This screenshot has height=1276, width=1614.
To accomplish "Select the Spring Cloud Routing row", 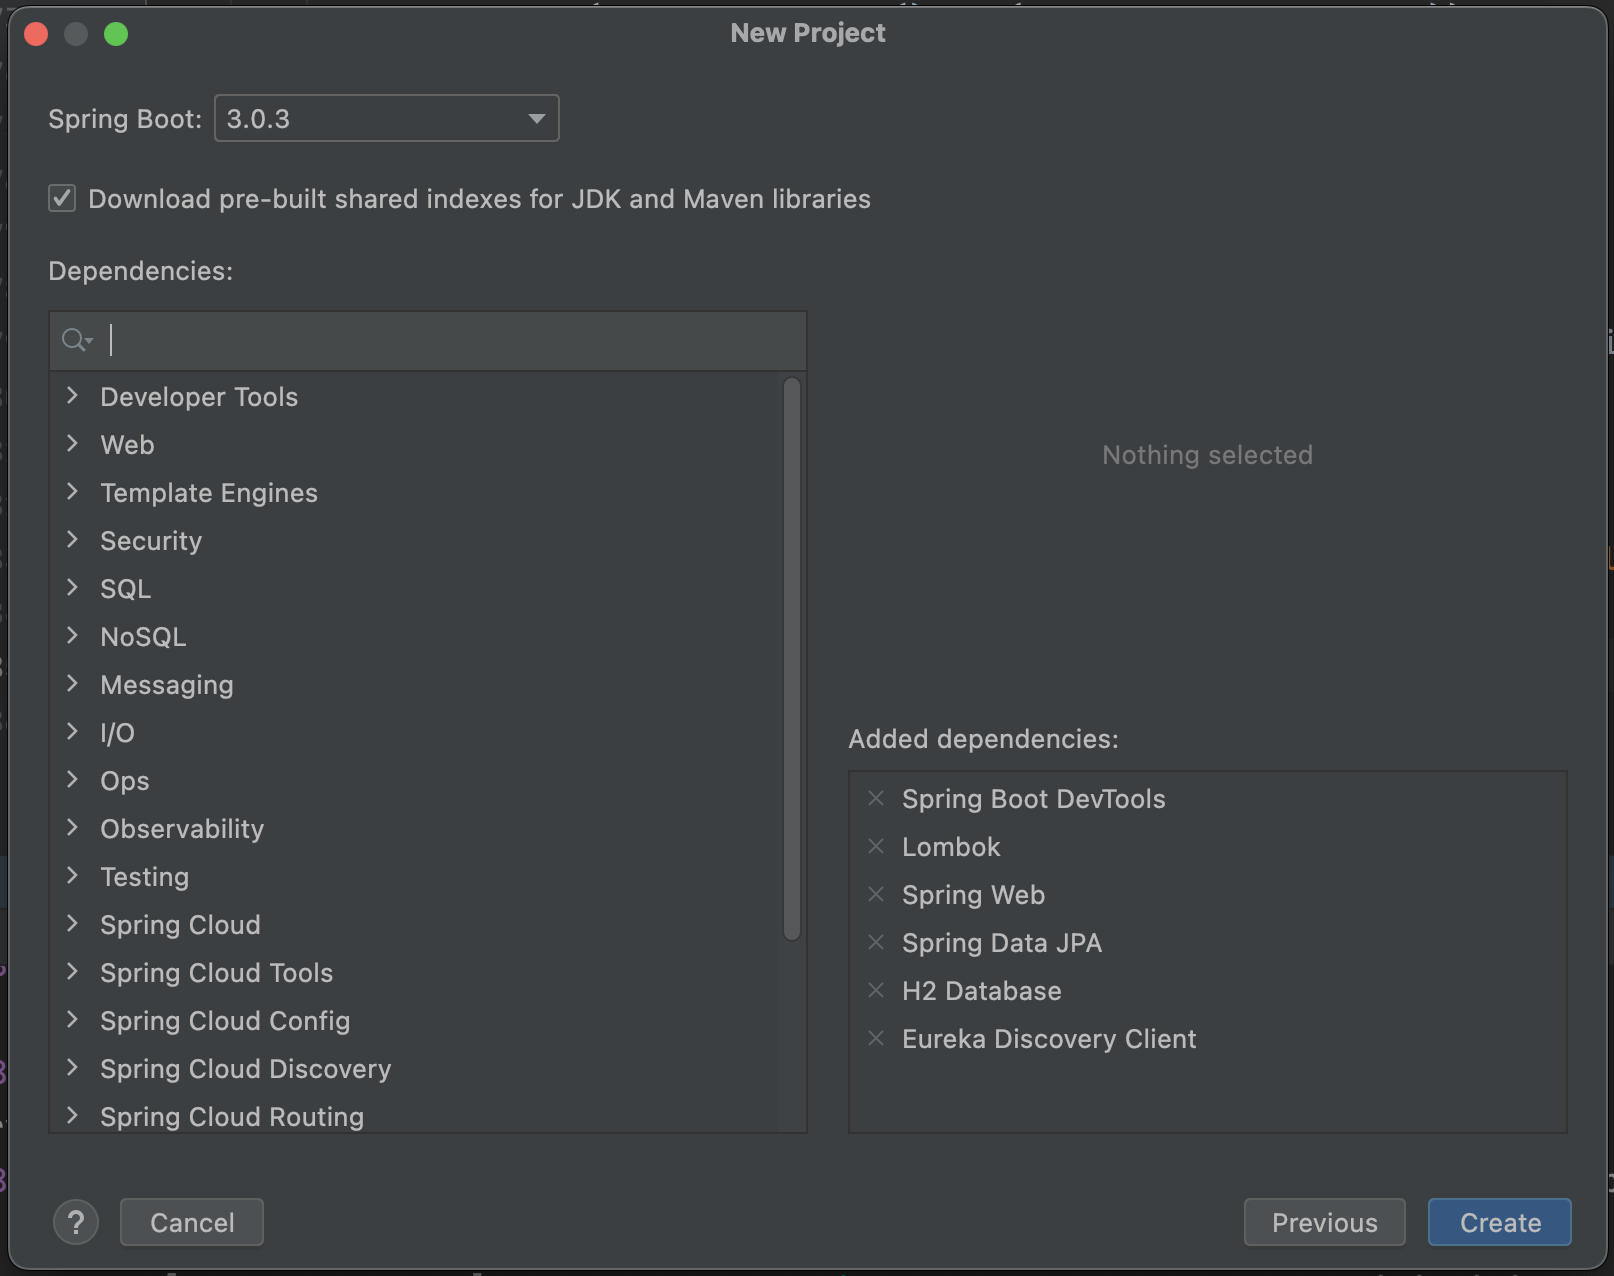I will (415, 1114).
